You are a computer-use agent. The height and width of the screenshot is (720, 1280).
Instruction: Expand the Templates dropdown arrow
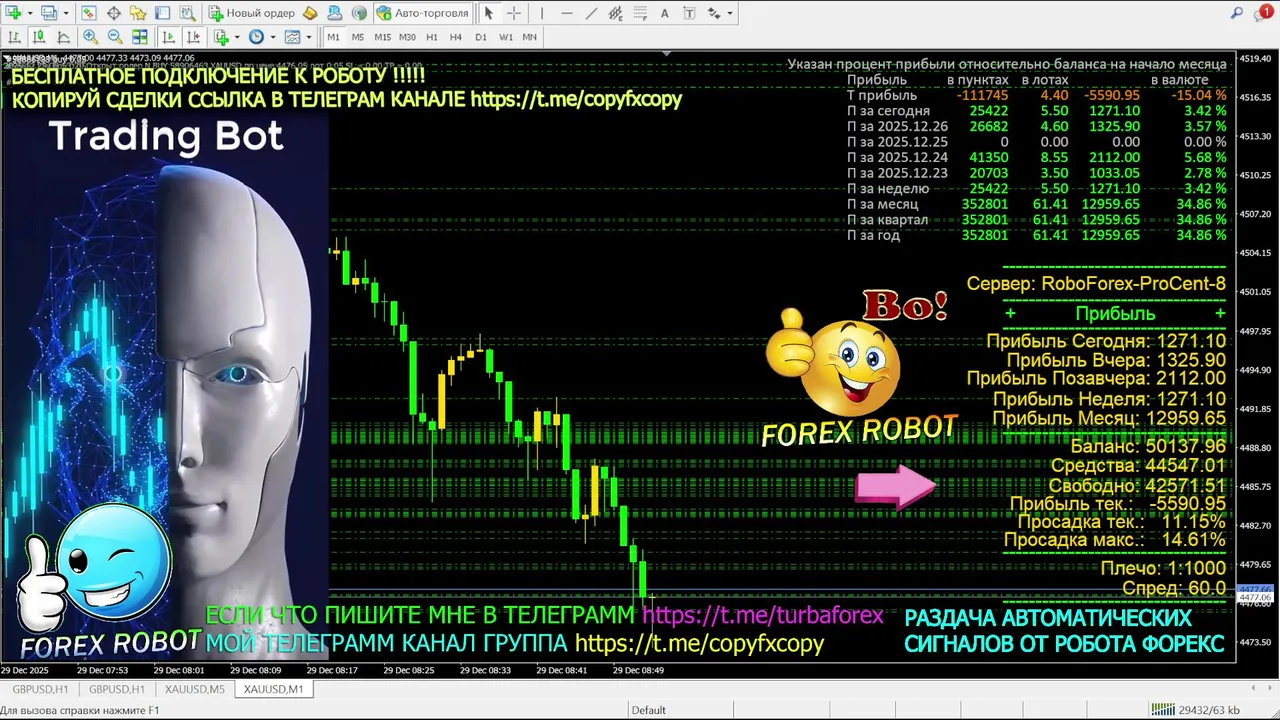(x=309, y=37)
